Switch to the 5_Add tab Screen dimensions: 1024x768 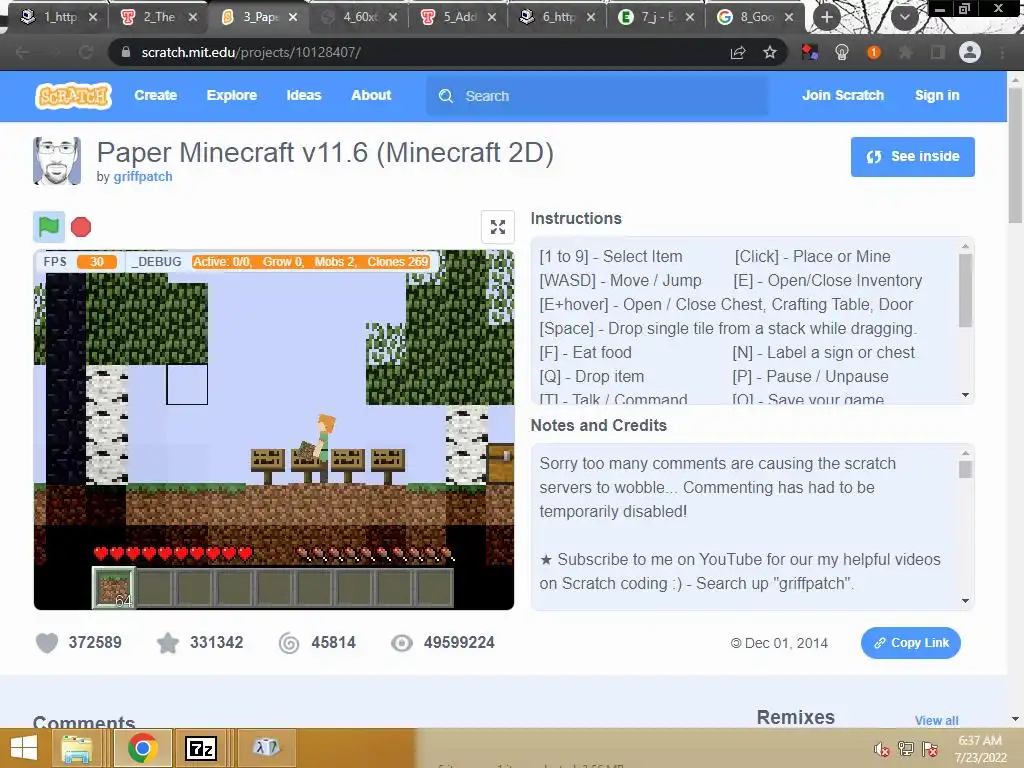[460, 17]
